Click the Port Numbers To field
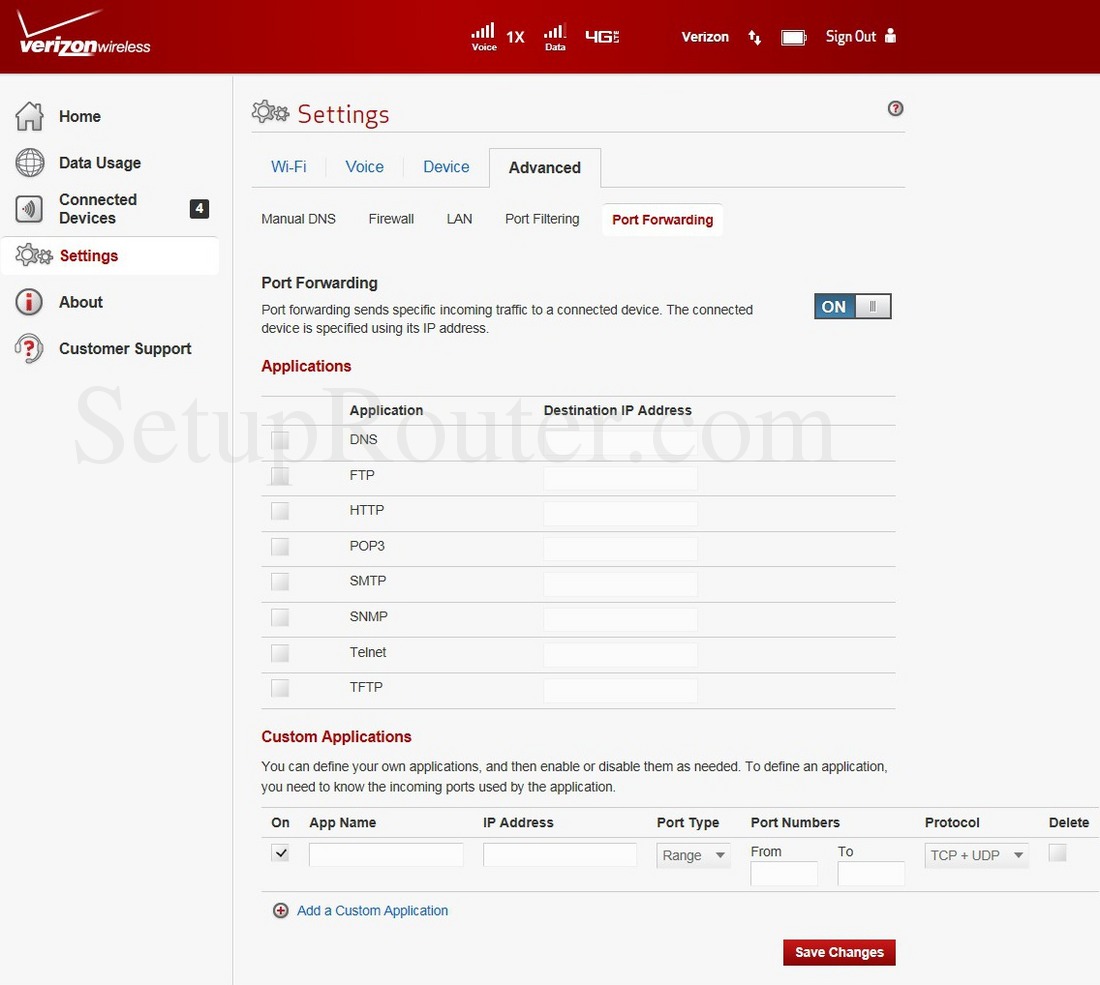 (871, 873)
